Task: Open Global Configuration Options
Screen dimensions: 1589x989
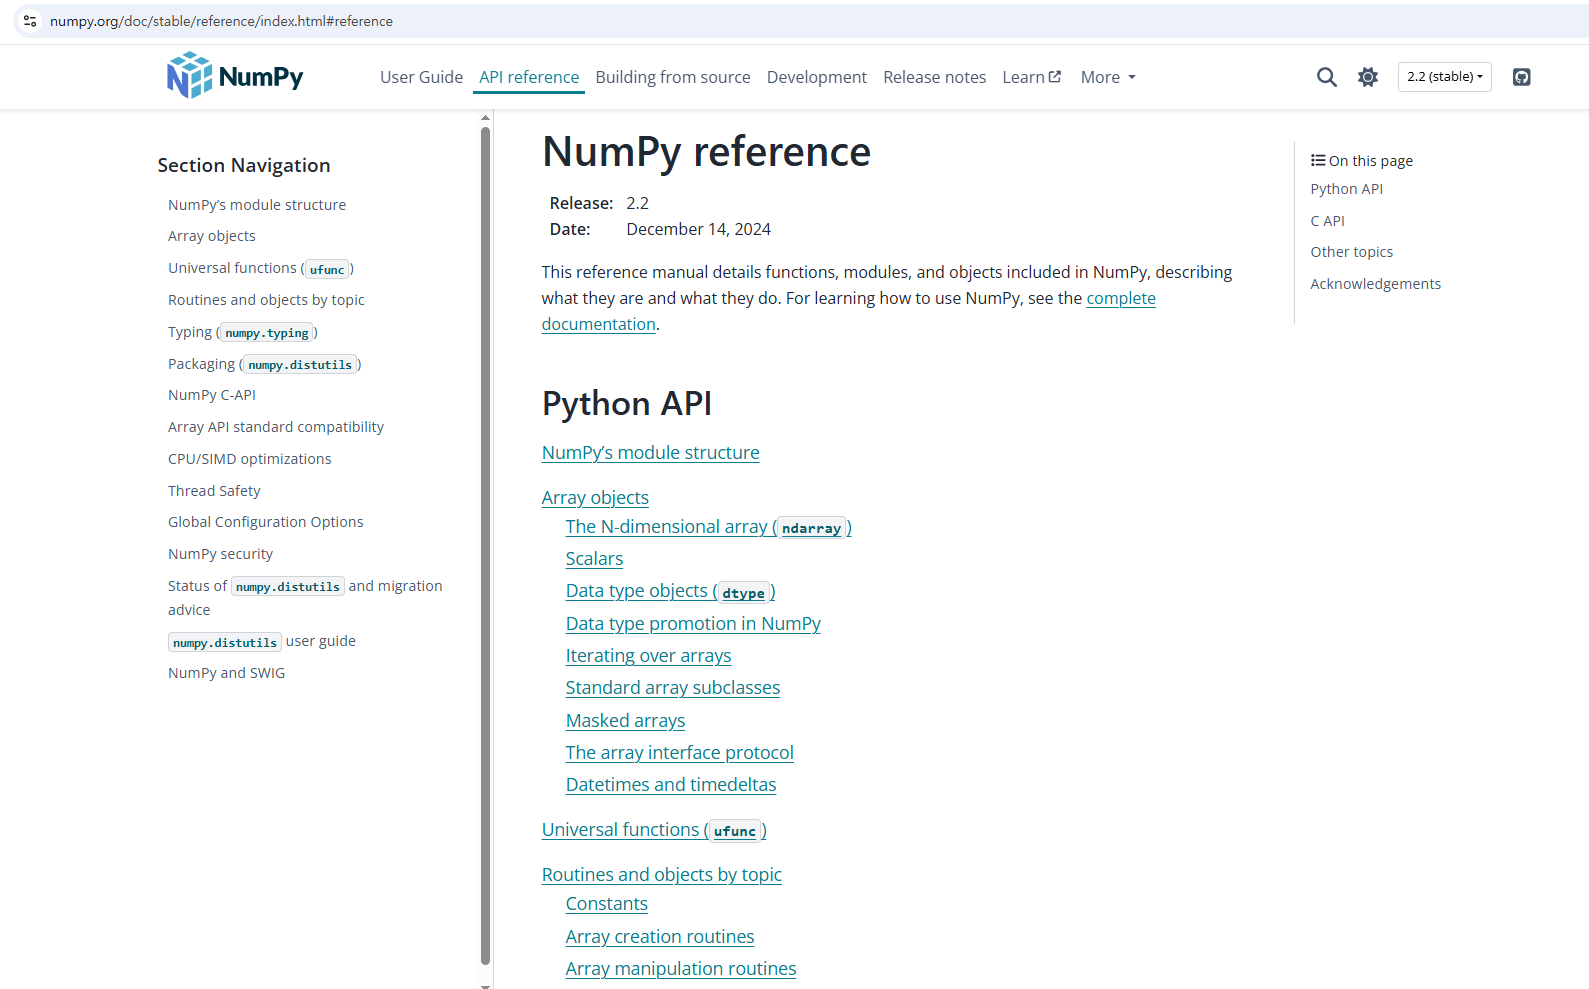Action: tap(266, 522)
